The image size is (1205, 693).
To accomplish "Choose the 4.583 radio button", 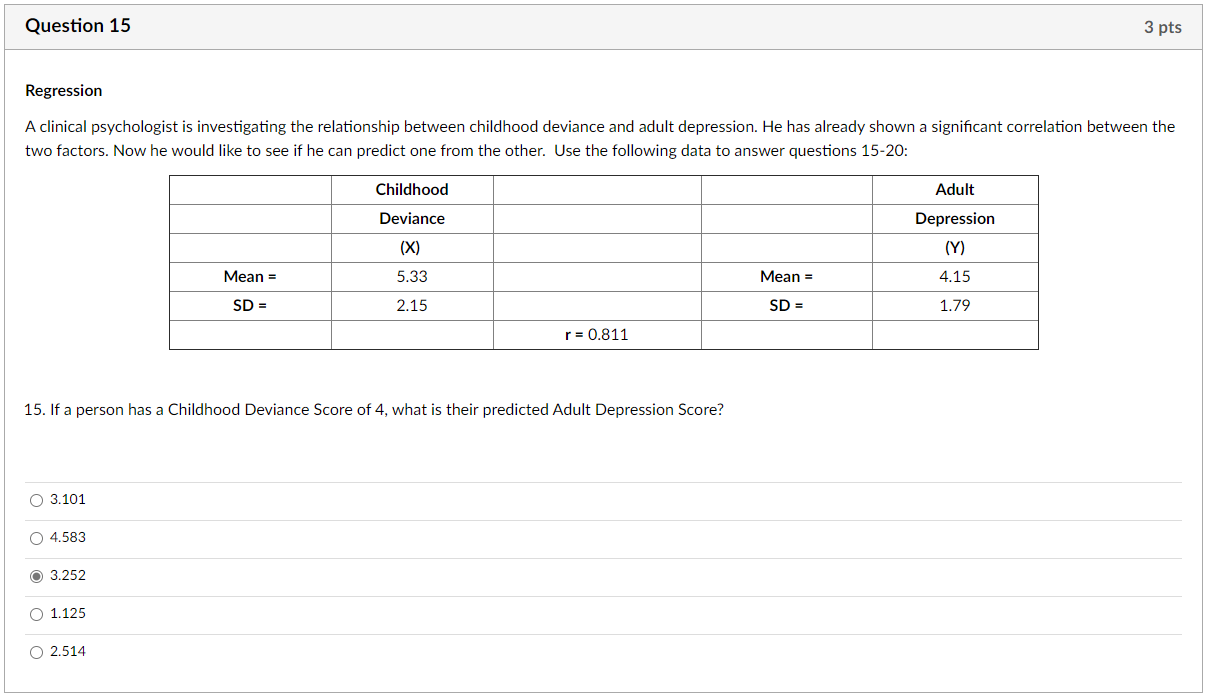I will point(37,537).
